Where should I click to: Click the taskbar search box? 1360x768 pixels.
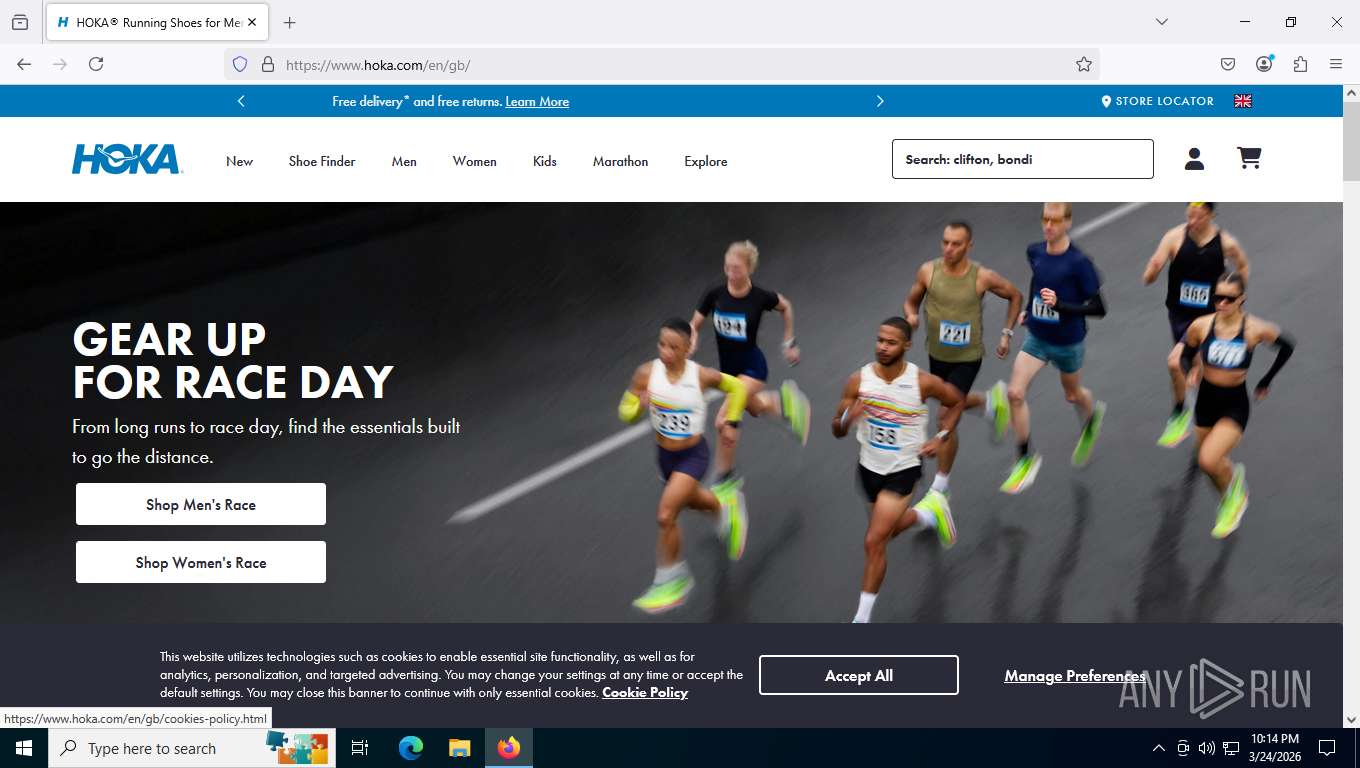click(x=190, y=748)
